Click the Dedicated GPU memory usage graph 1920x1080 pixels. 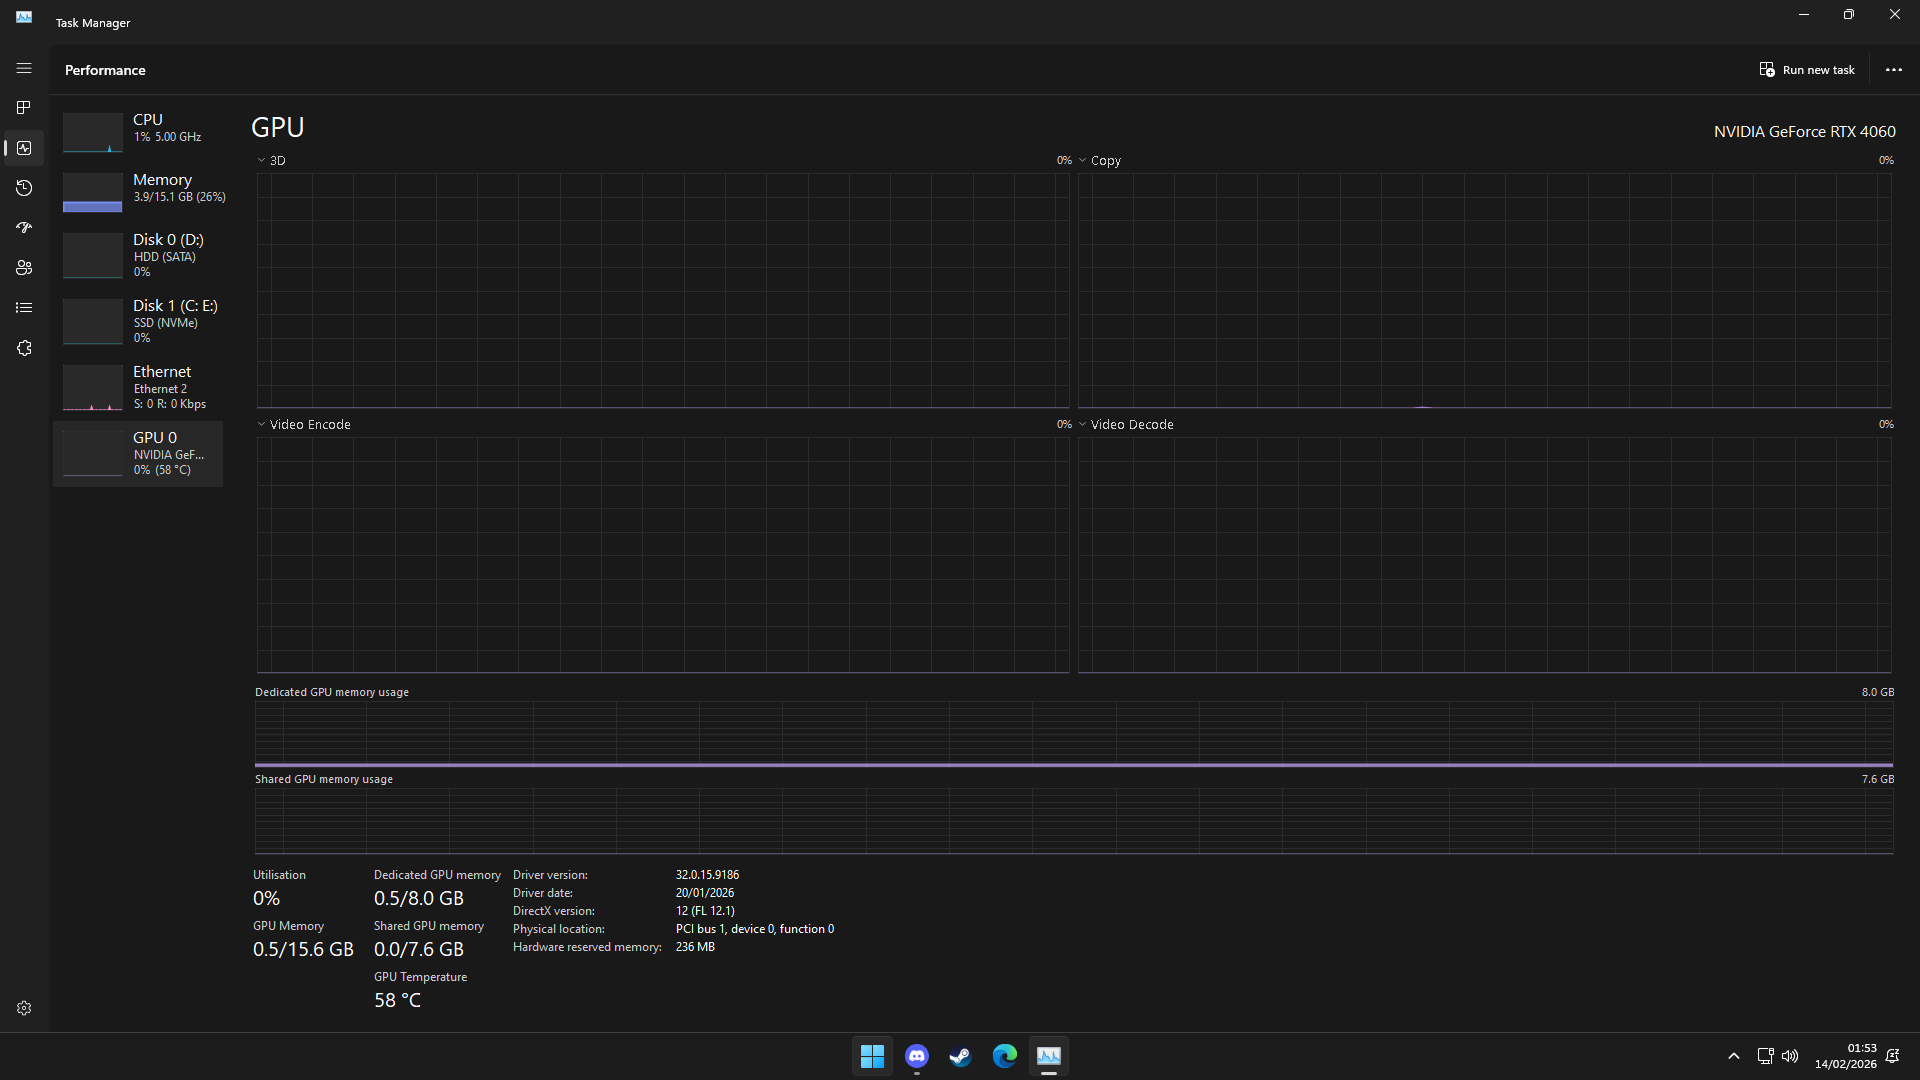(1073, 734)
